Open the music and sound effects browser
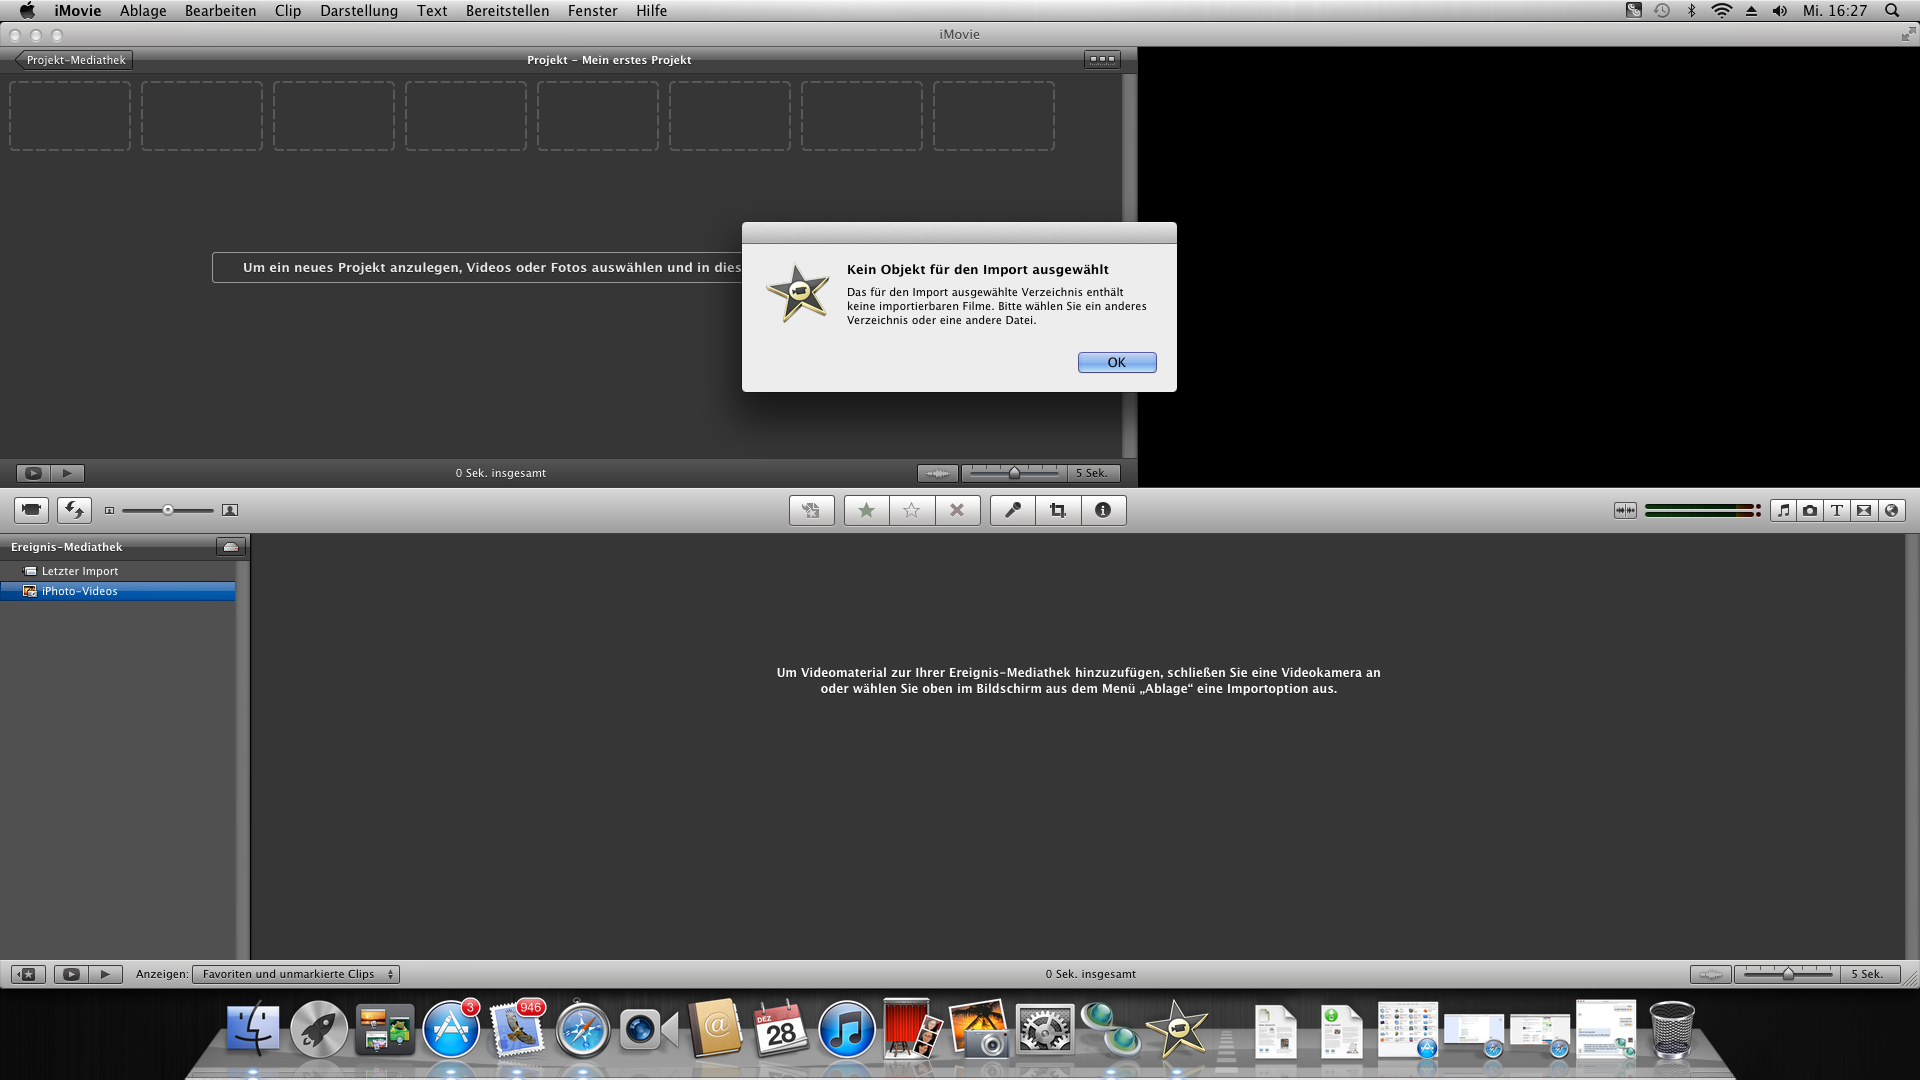 [x=1783, y=510]
